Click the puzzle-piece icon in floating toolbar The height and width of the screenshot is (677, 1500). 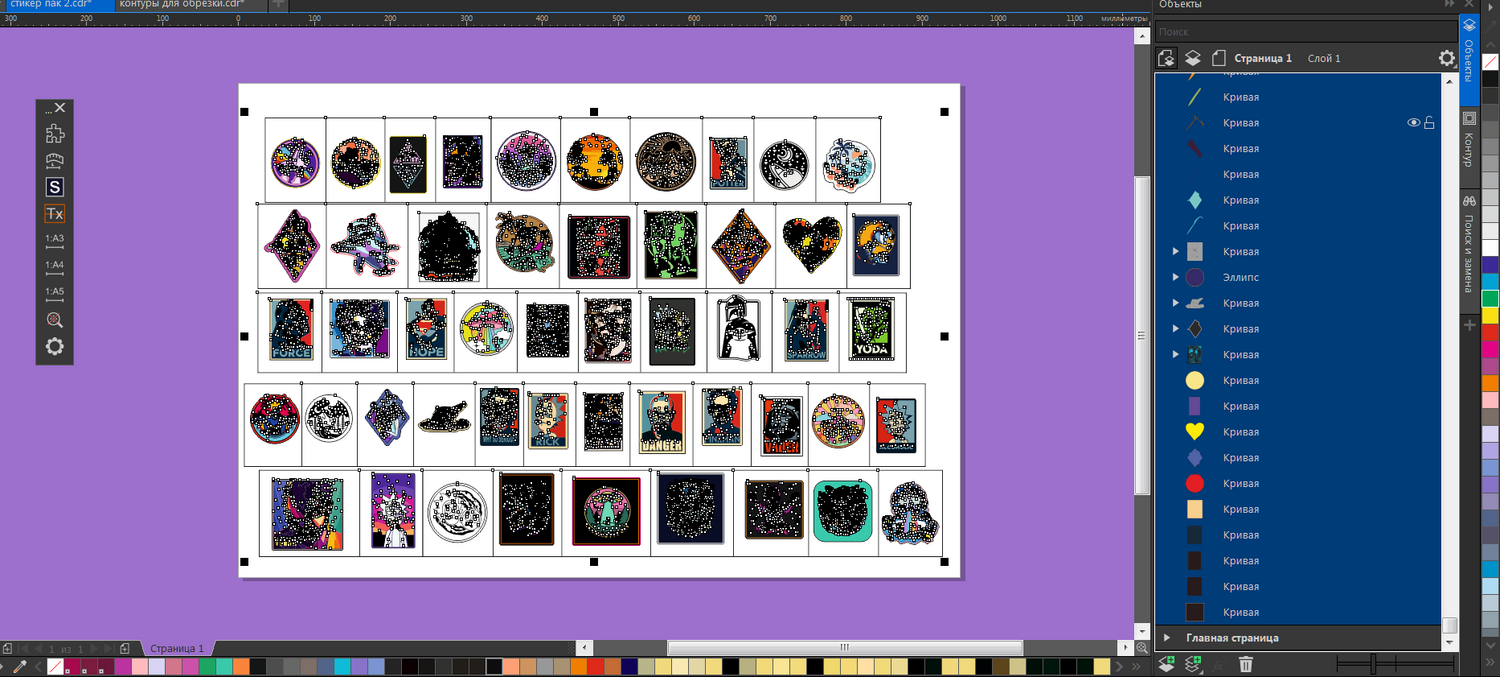pyautogui.click(x=55, y=133)
